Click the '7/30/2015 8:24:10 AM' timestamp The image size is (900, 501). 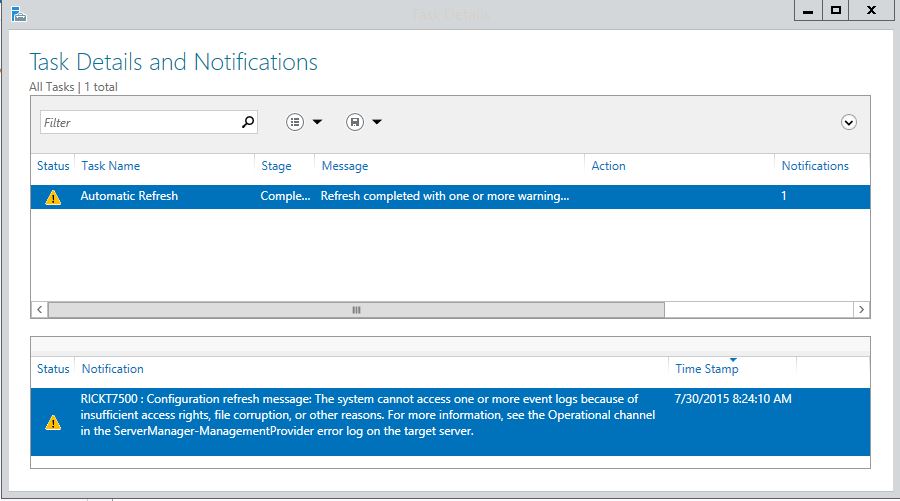(733, 399)
